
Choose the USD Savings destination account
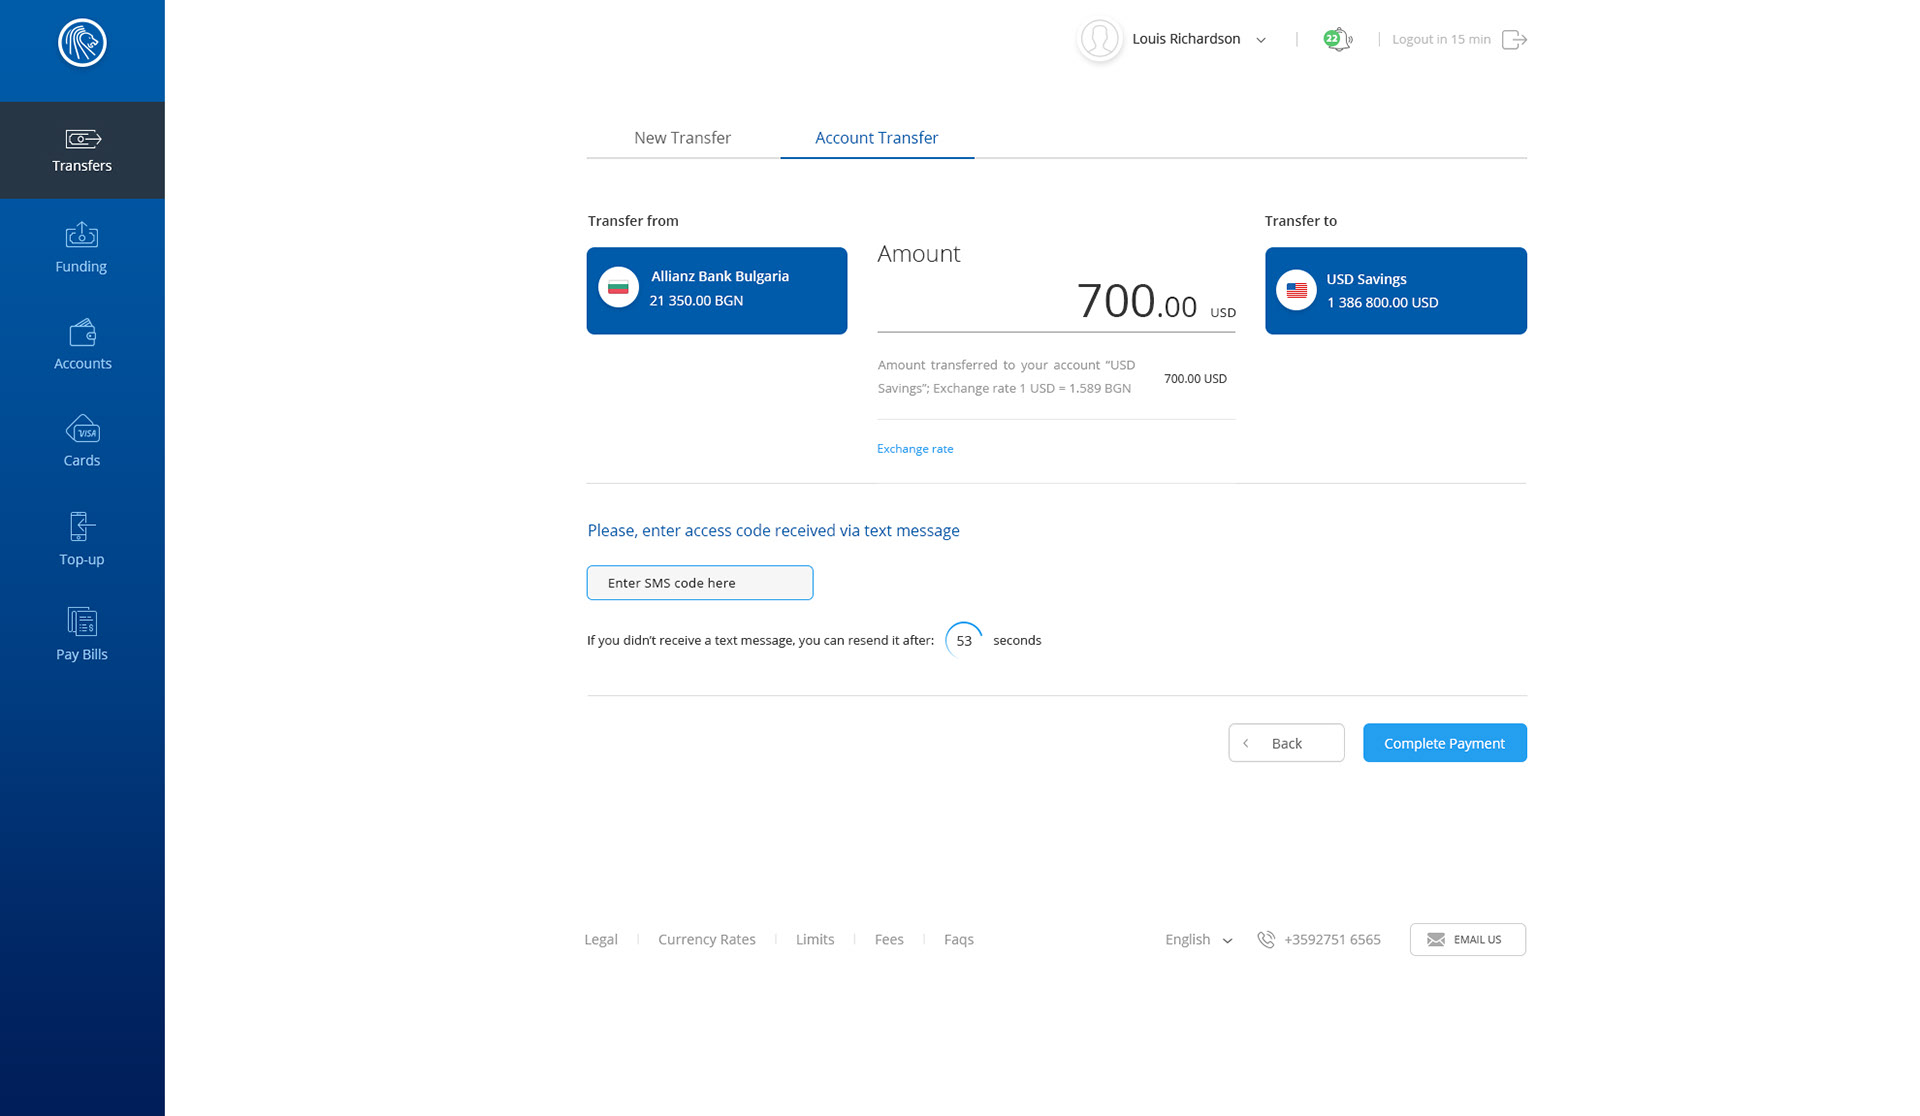coord(1395,291)
